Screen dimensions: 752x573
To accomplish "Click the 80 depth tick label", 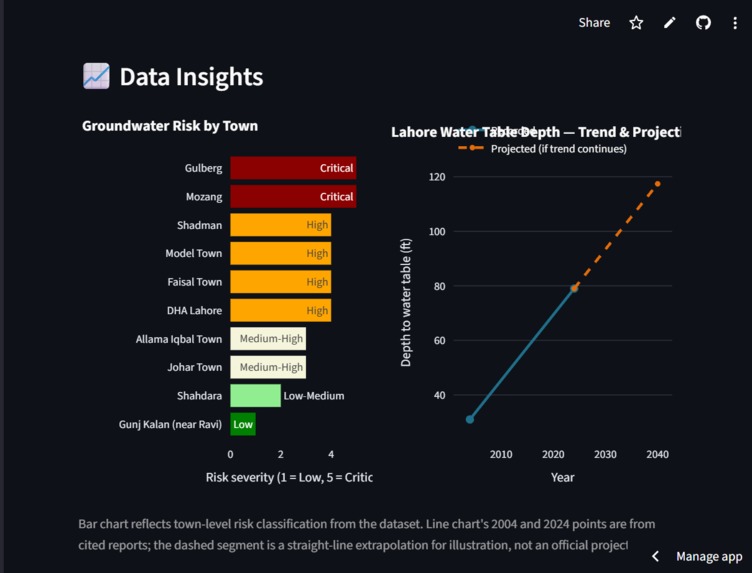I will click(x=439, y=286).
